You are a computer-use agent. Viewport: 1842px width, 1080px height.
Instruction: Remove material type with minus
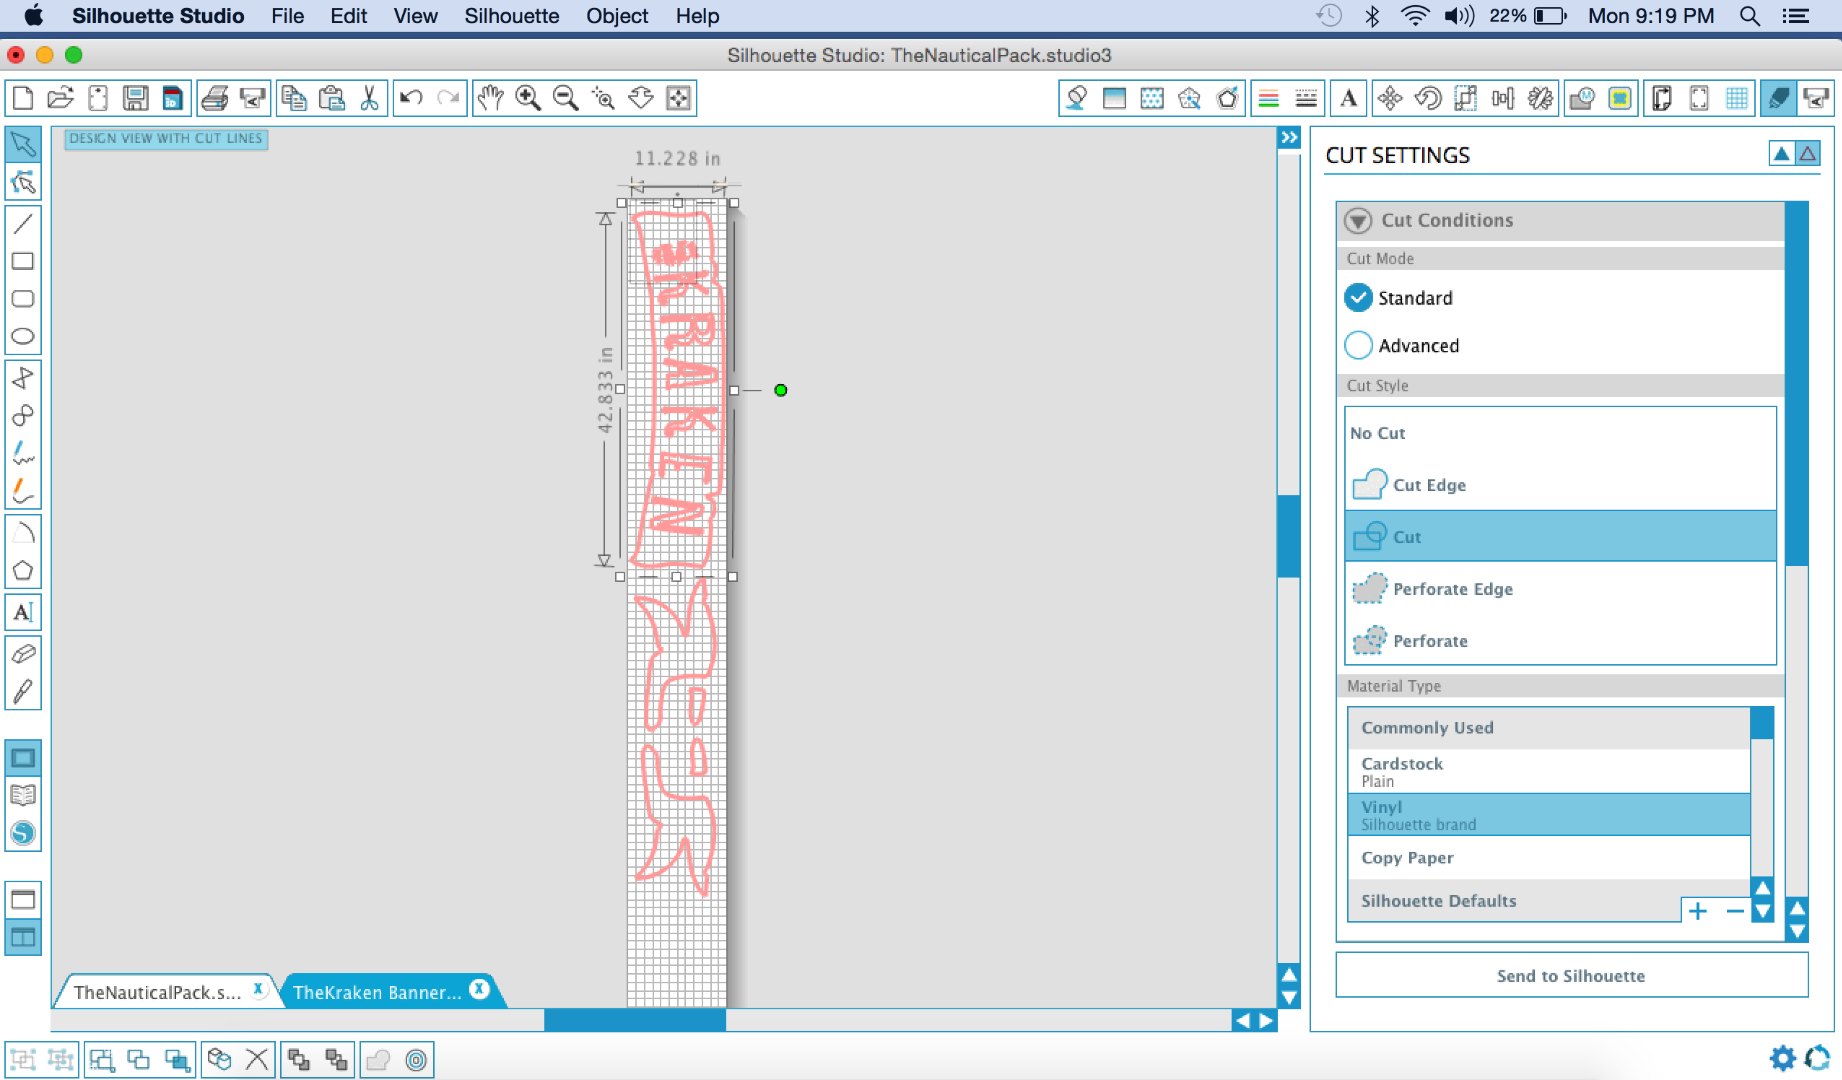(1735, 911)
